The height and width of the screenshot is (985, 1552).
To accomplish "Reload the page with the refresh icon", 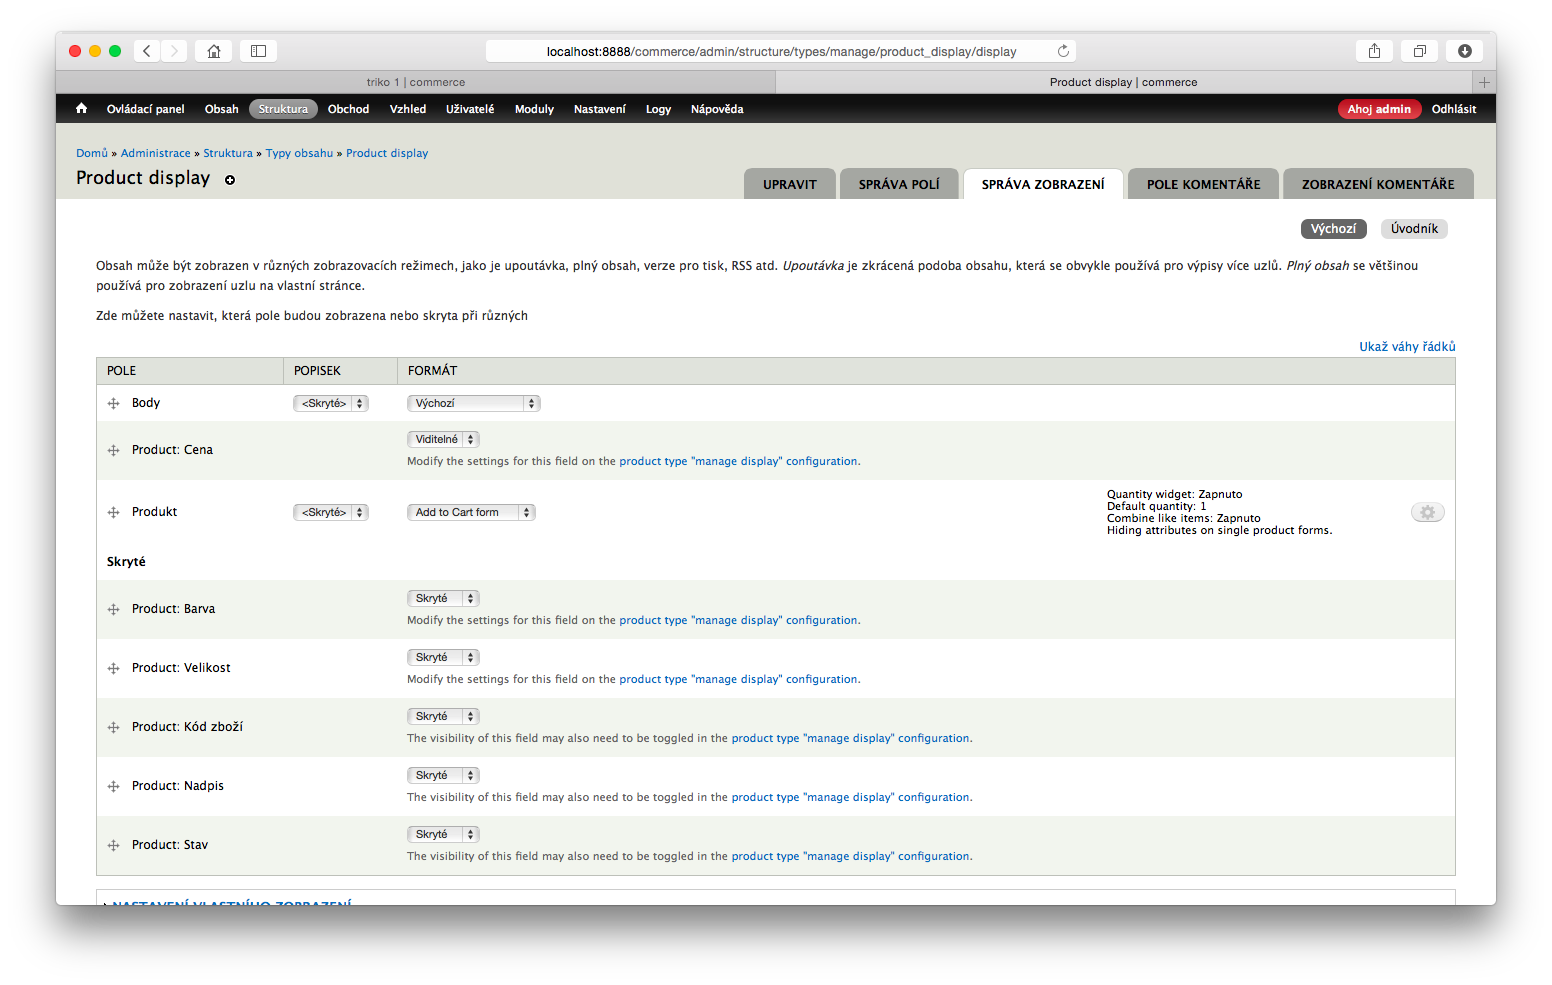I will click(x=1063, y=51).
